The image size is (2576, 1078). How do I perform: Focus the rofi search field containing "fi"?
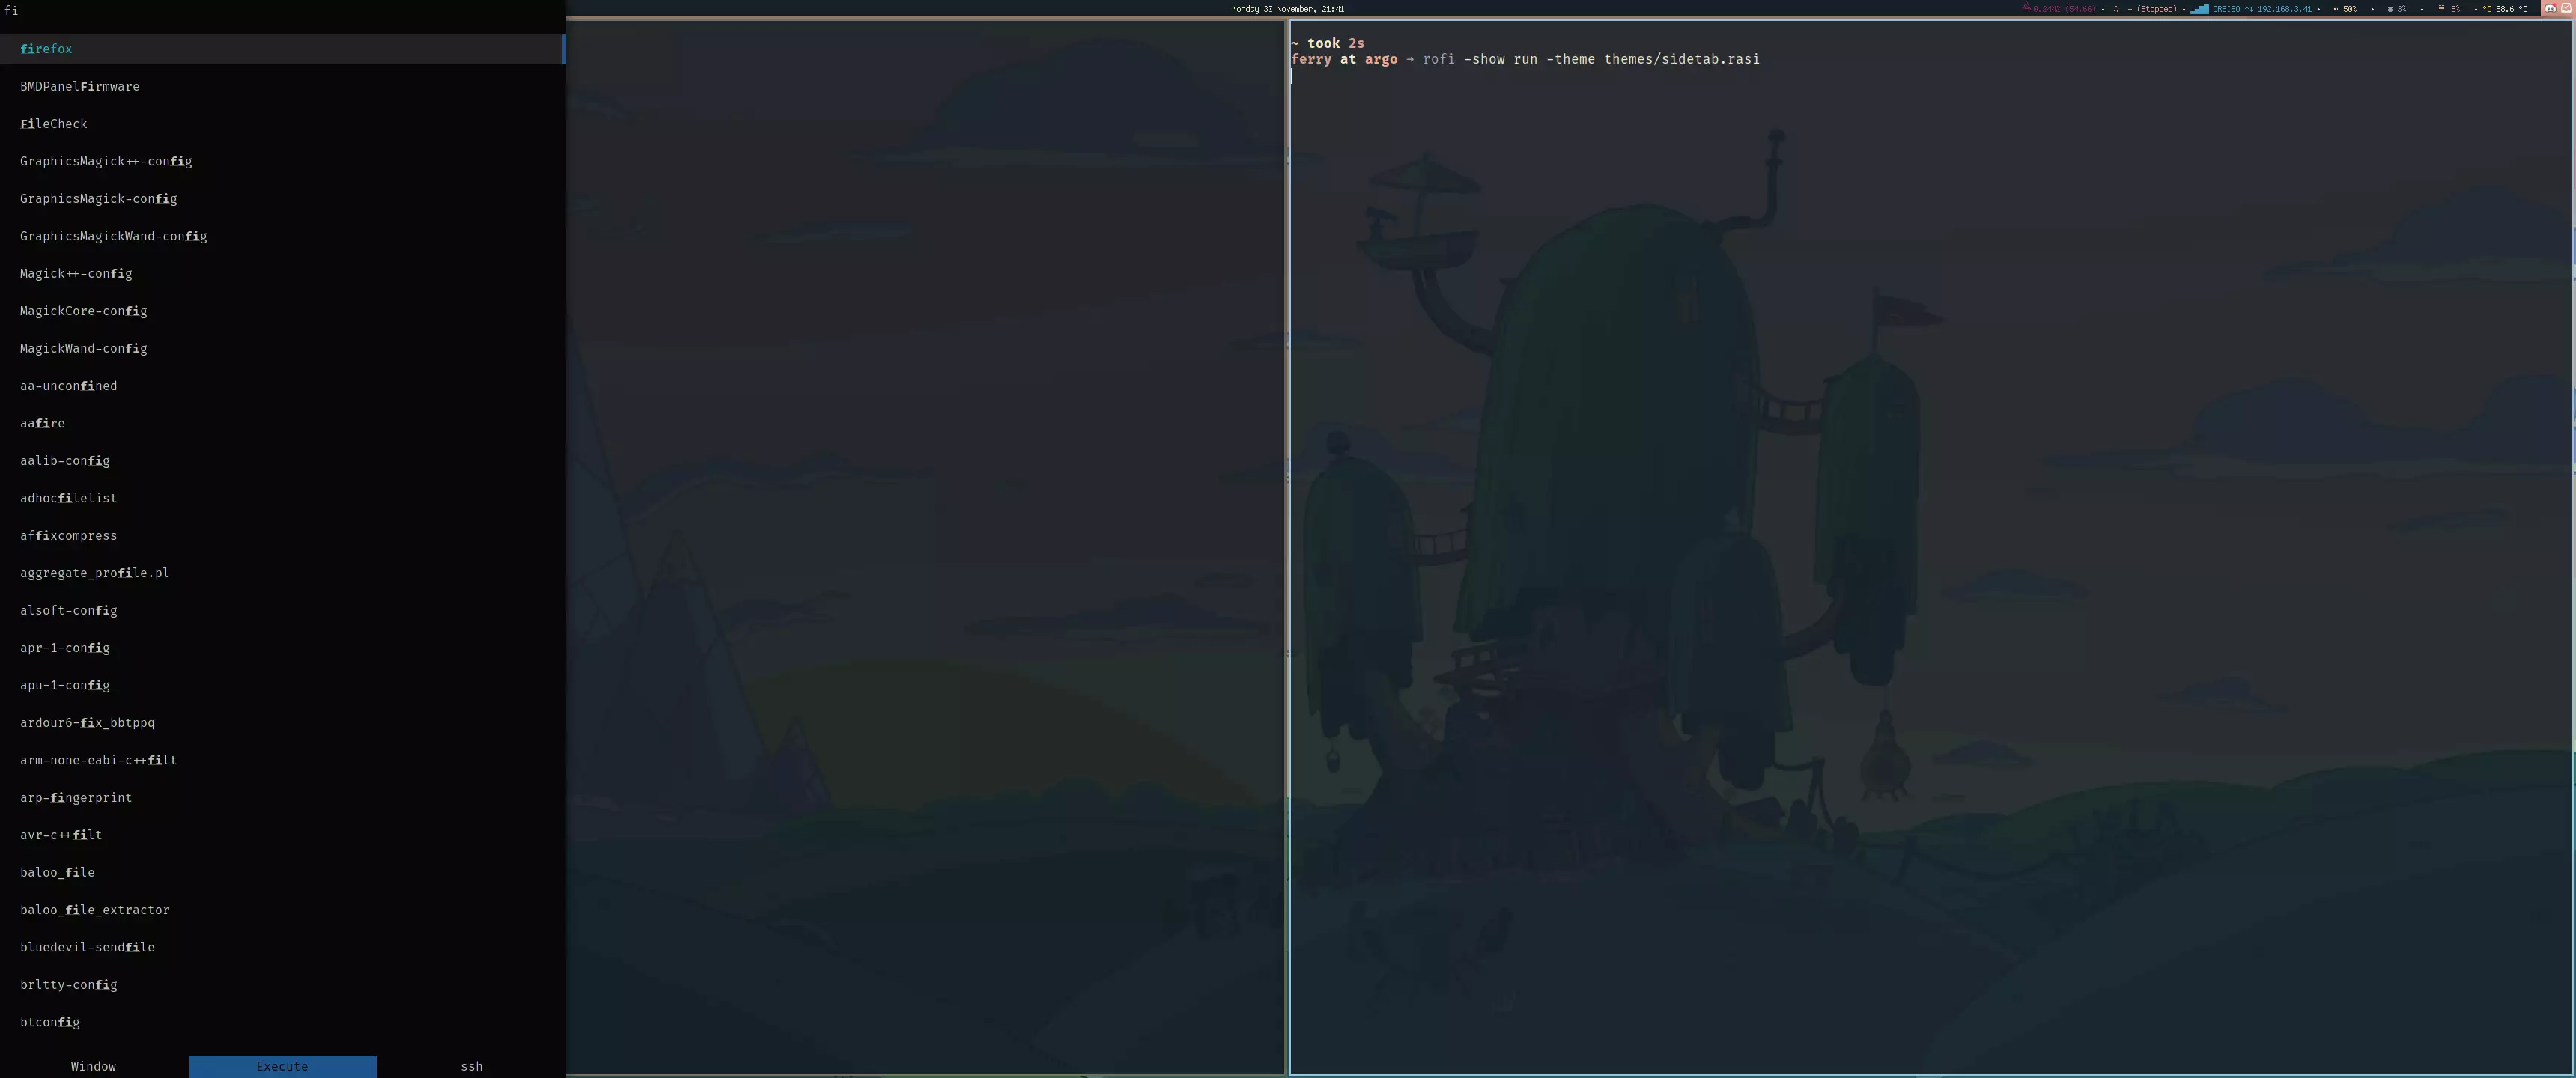click(x=282, y=11)
